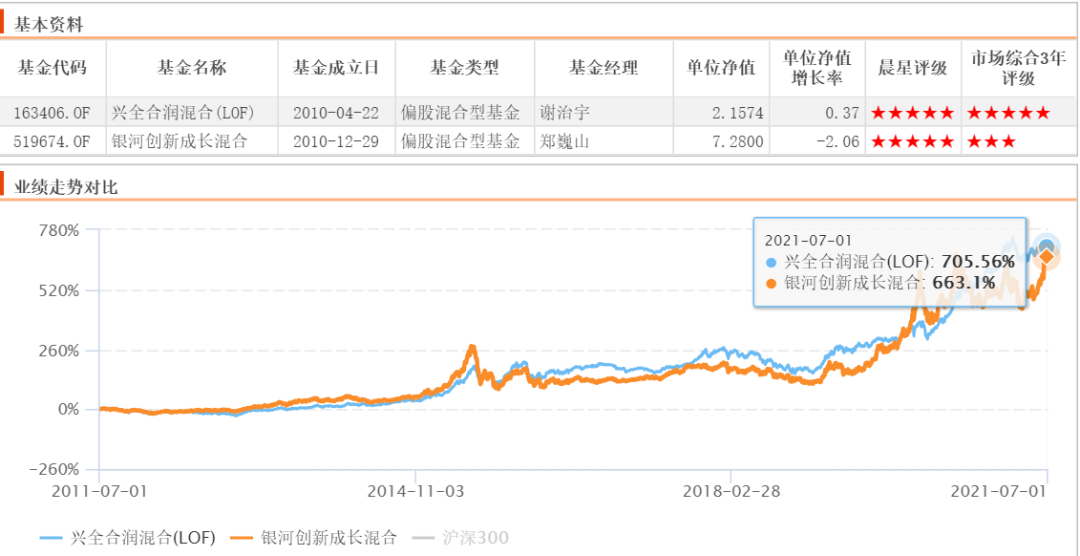Click x-axis start date 2011-07-01
The width and height of the screenshot is (1080, 556).
(x=100, y=491)
